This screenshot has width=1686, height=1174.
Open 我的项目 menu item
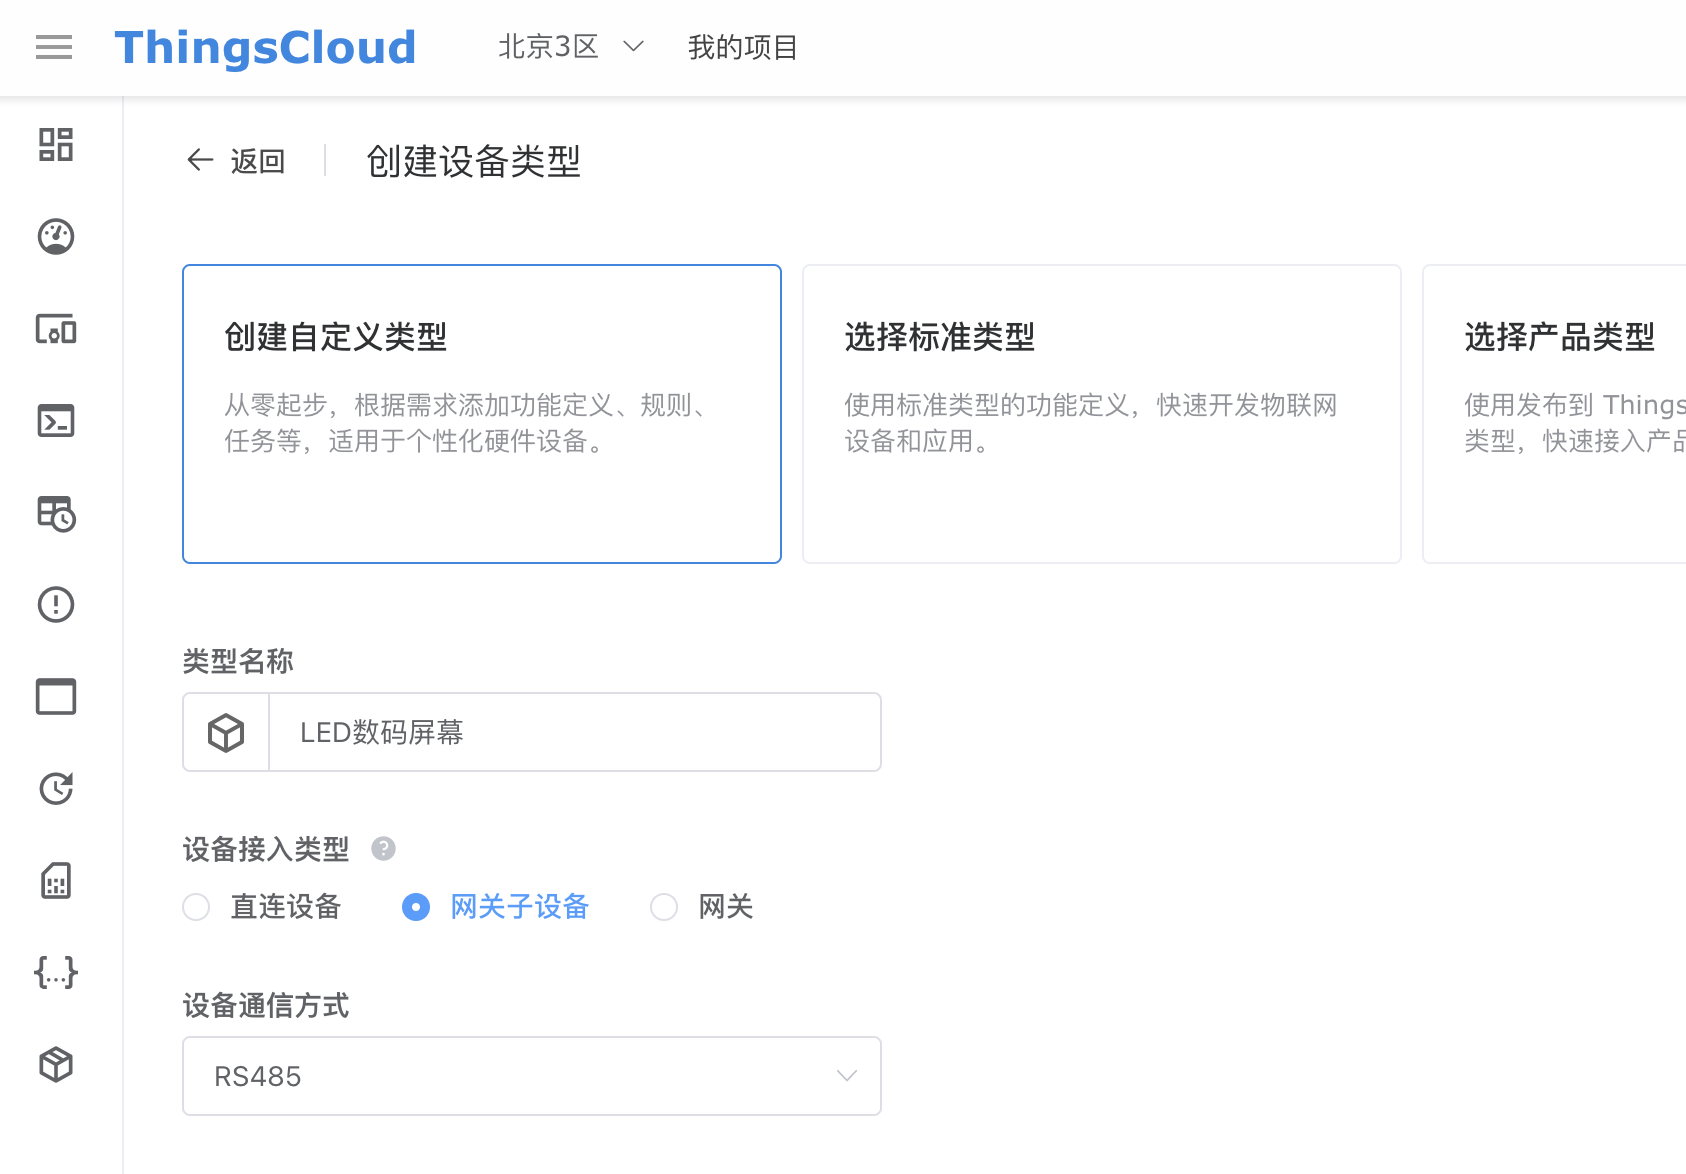point(742,47)
